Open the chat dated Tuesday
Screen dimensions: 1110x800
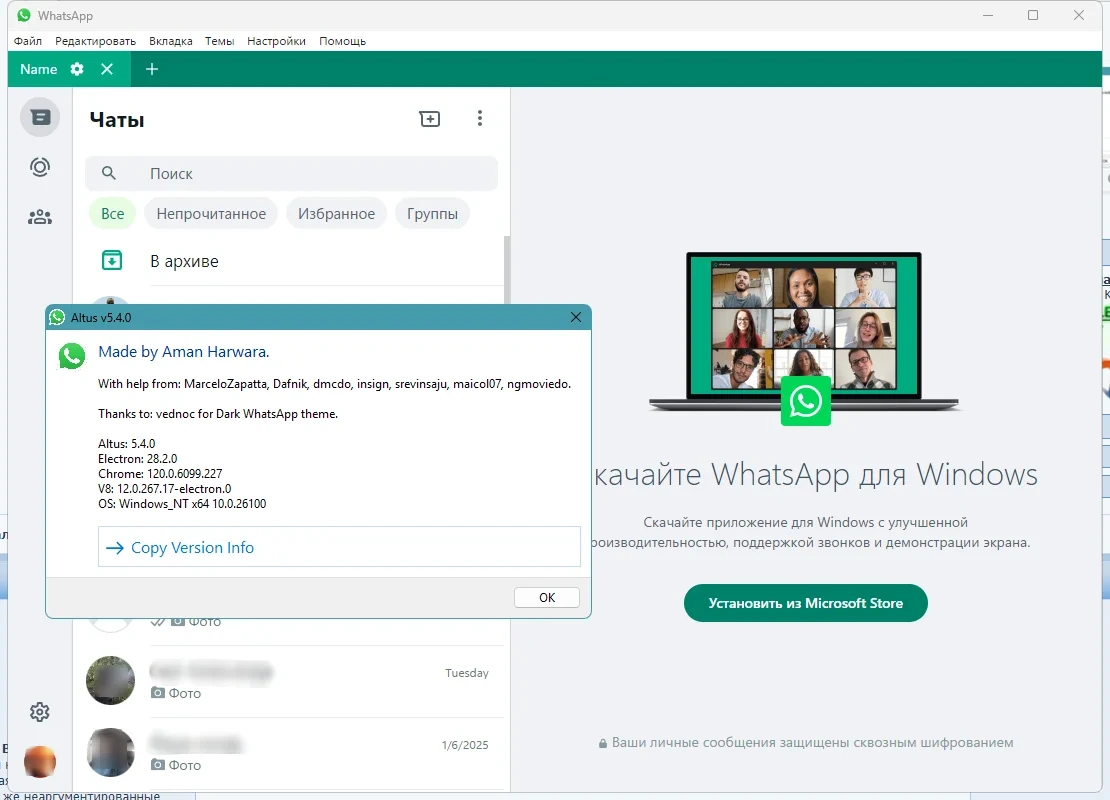point(294,682)
